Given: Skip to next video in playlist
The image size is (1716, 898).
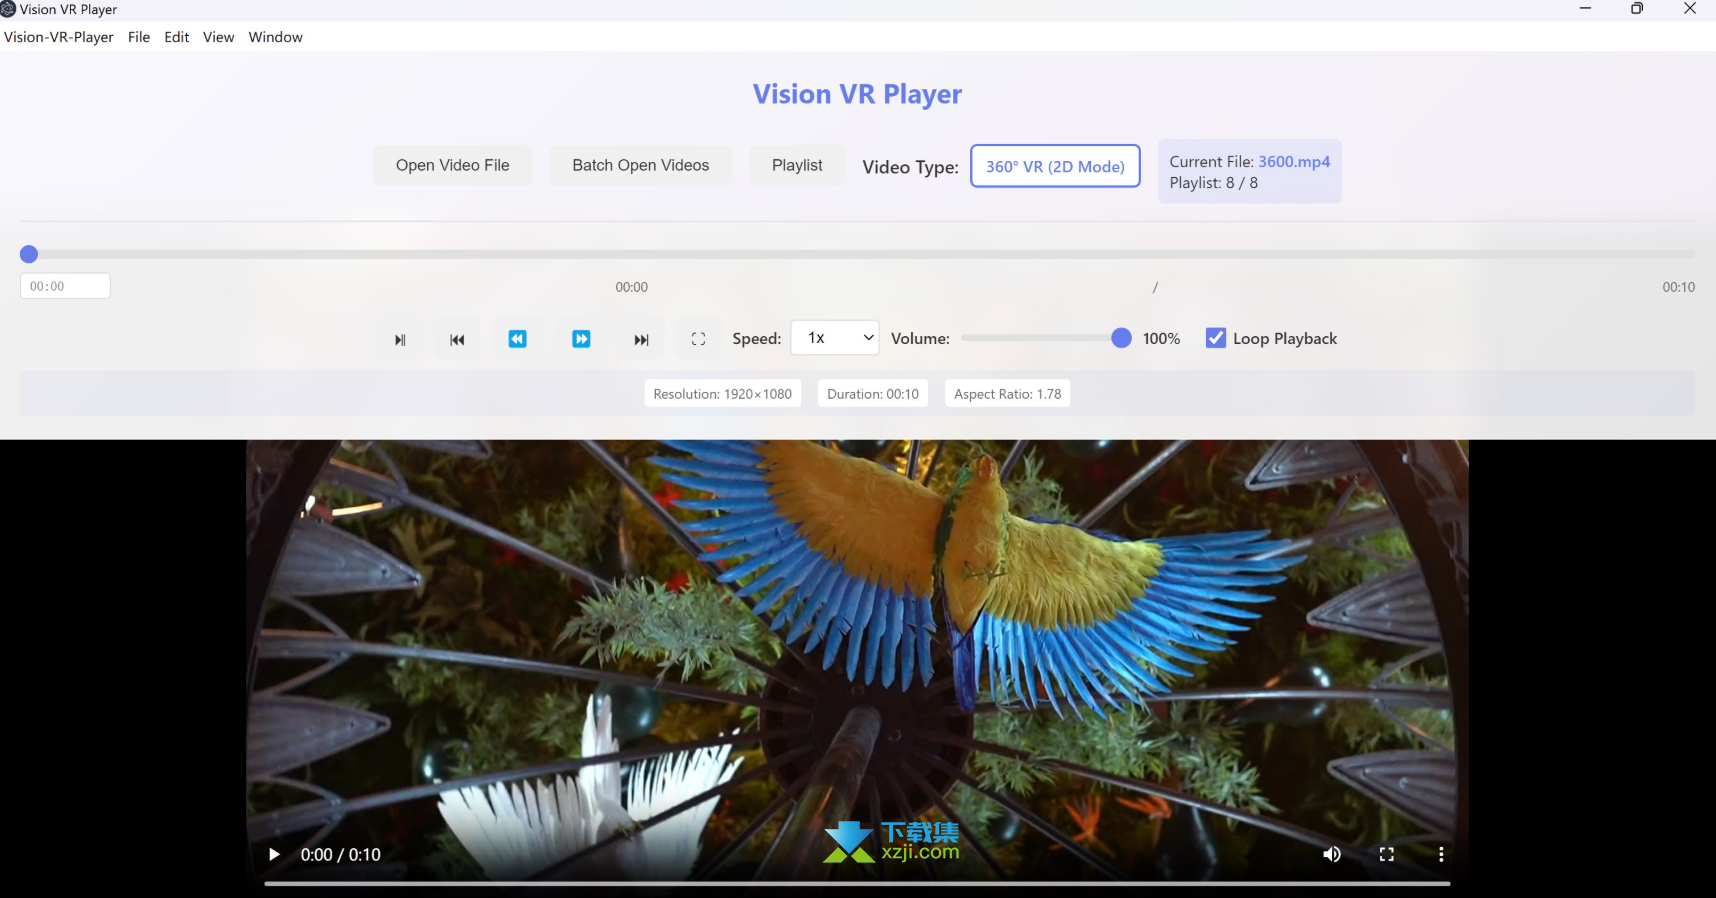Looking at the screenshot, I should [x=642, y=339].
